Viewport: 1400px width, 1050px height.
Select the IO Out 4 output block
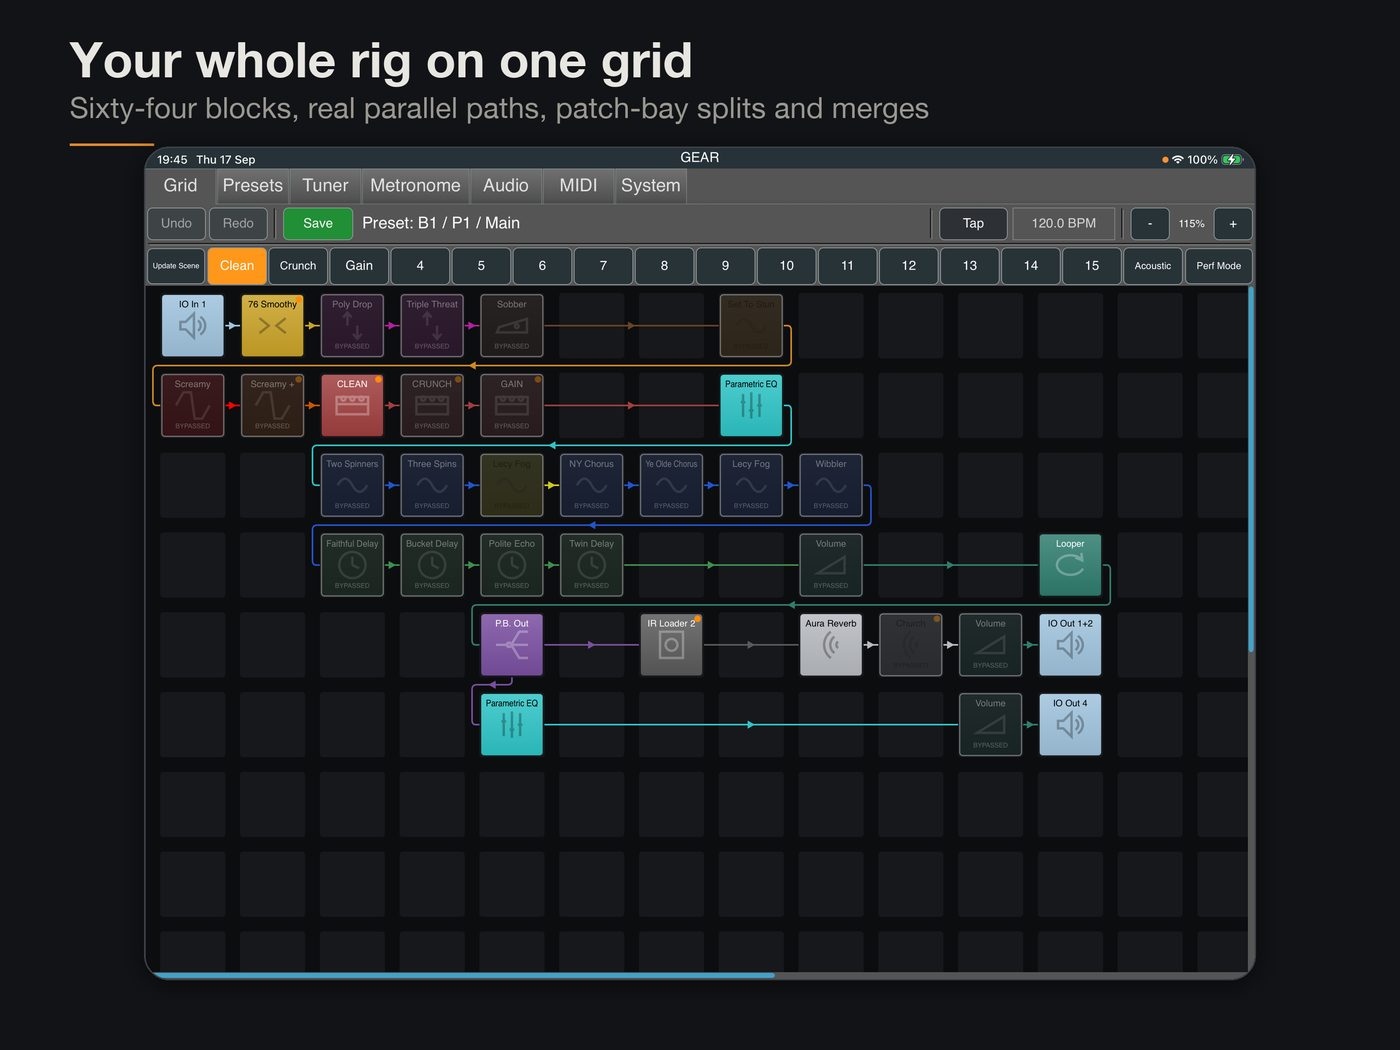coord(1070,724)
